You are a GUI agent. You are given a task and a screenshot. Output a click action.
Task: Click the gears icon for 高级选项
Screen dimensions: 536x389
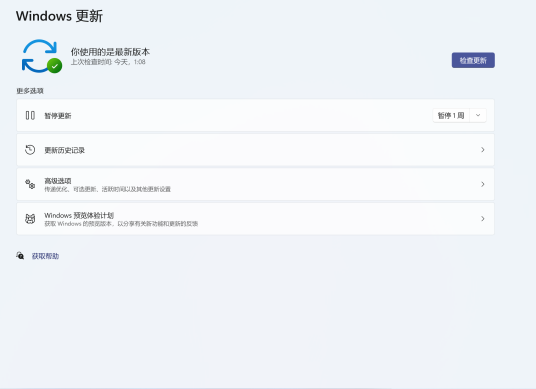[x=30, y=184]
